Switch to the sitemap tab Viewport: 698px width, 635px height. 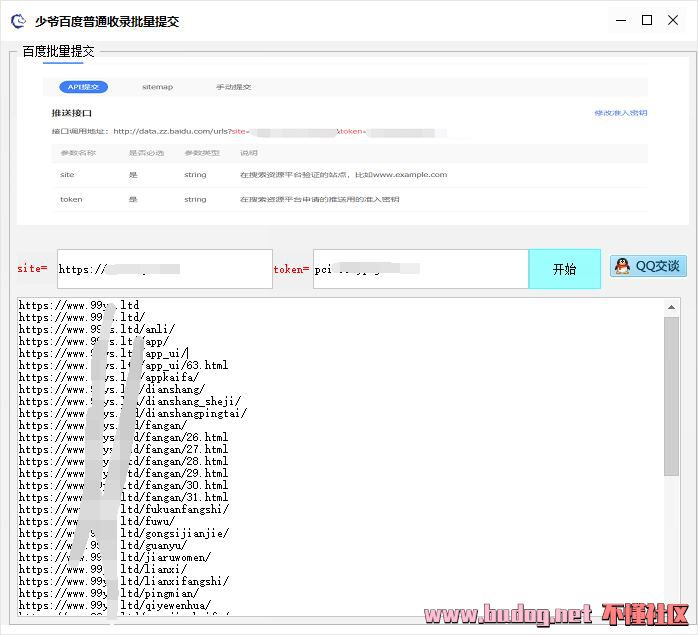(157, 87)
